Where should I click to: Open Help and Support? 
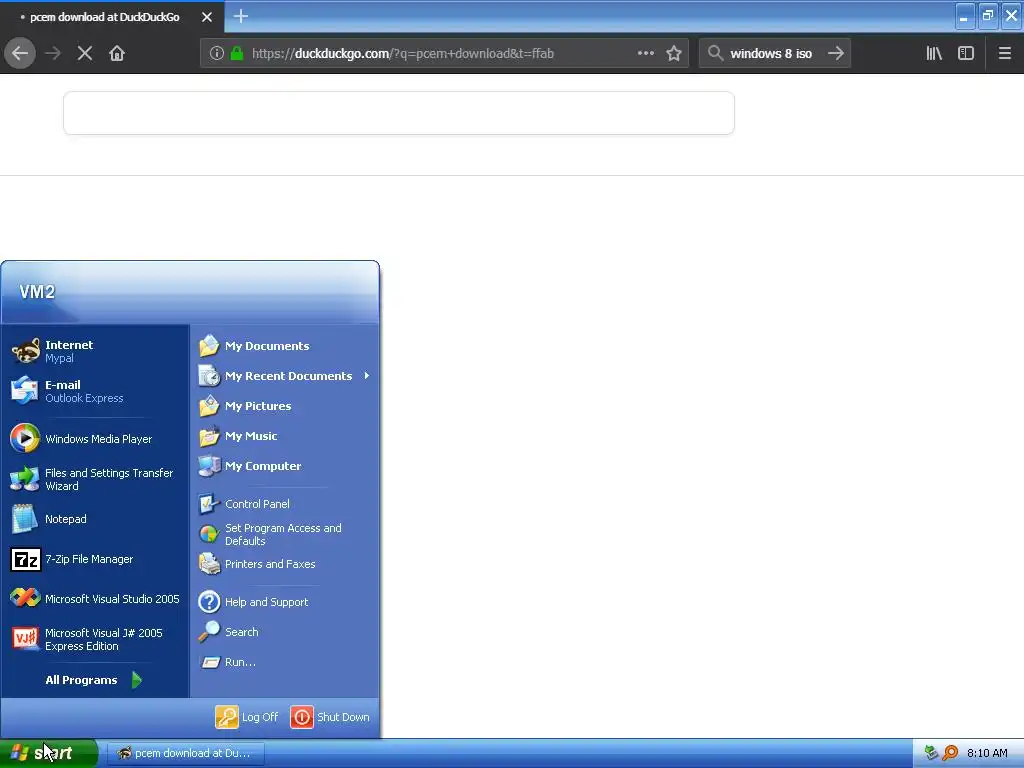click(x=285, y=602)
